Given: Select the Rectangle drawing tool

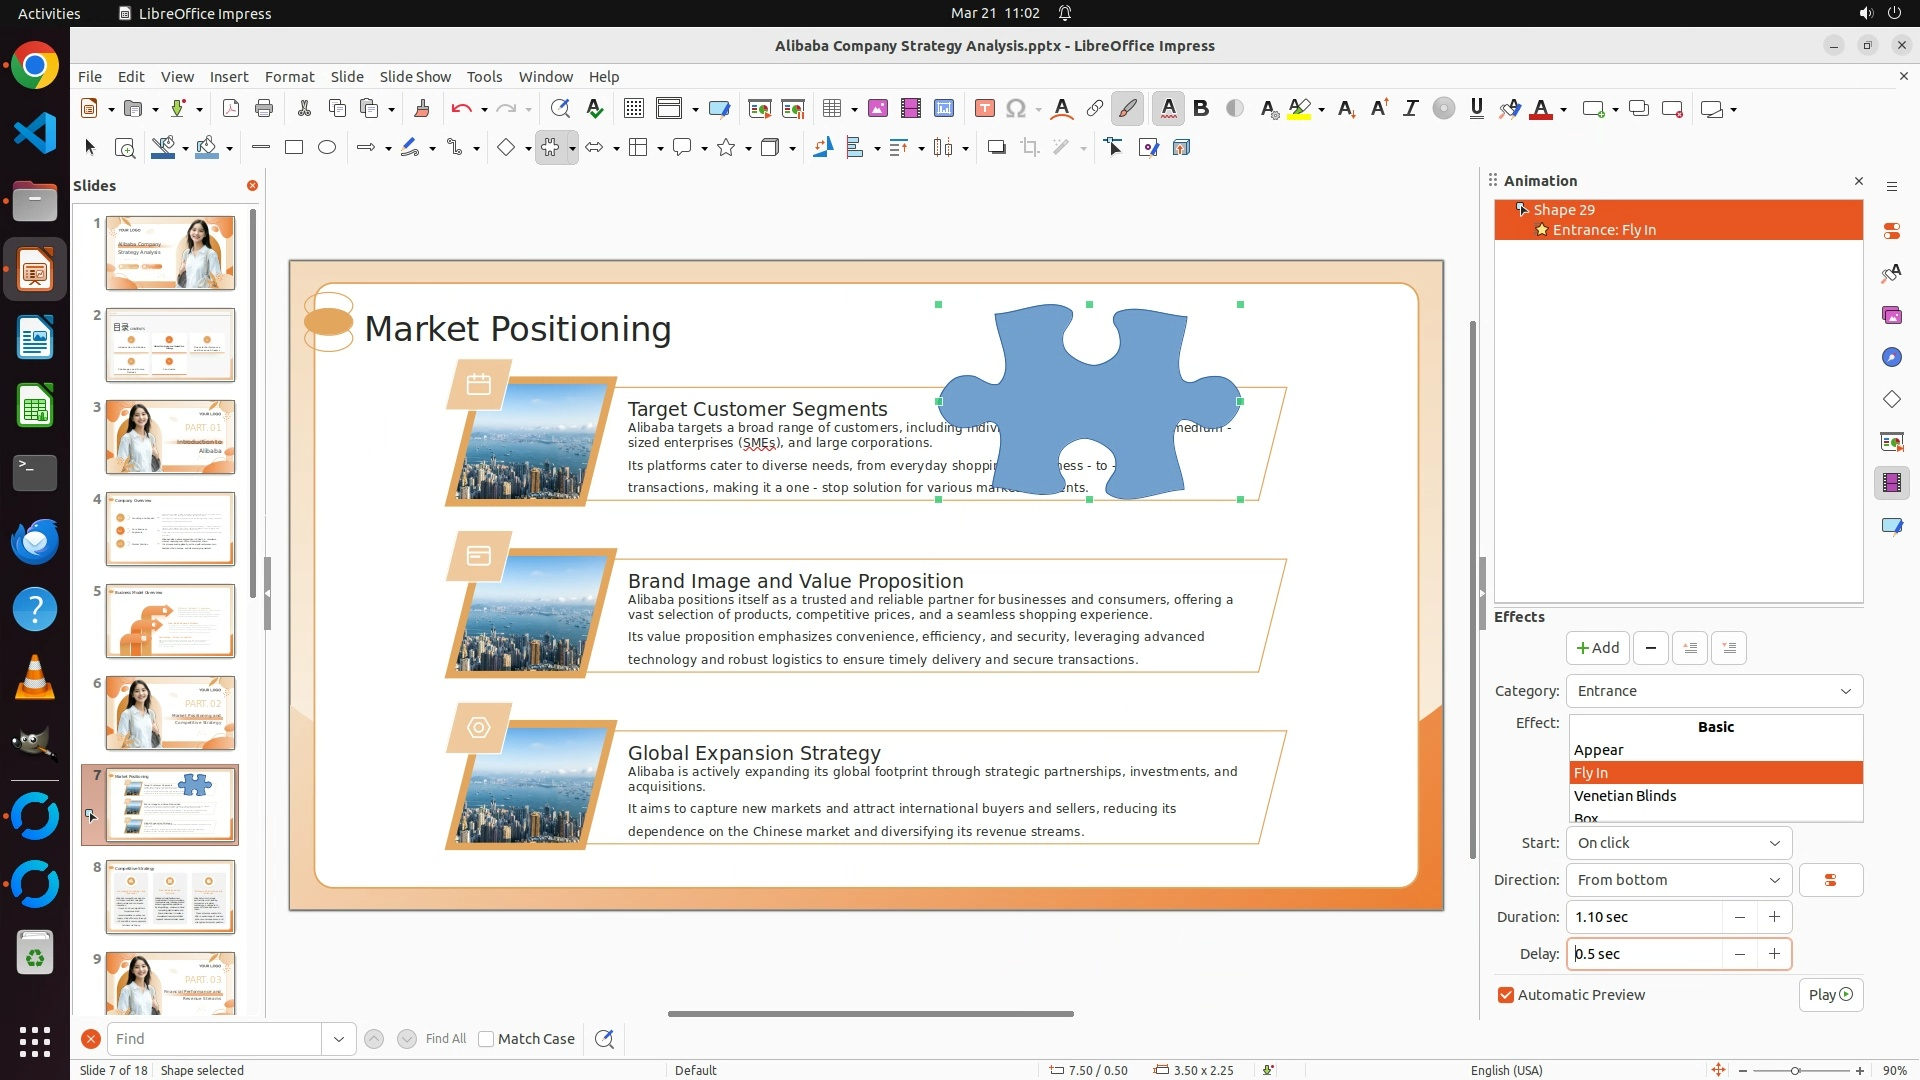Looking at the screenshot, I should [293, 148].
